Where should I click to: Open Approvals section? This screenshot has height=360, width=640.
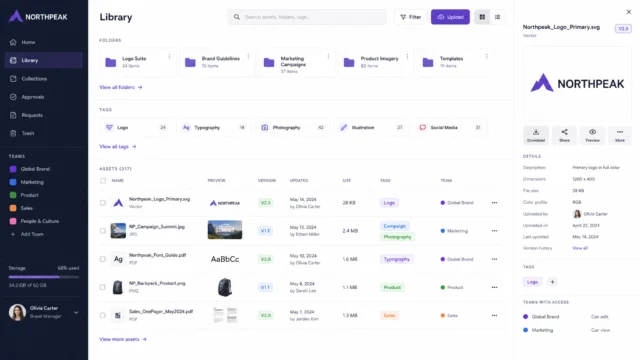[x=44, y=97]
